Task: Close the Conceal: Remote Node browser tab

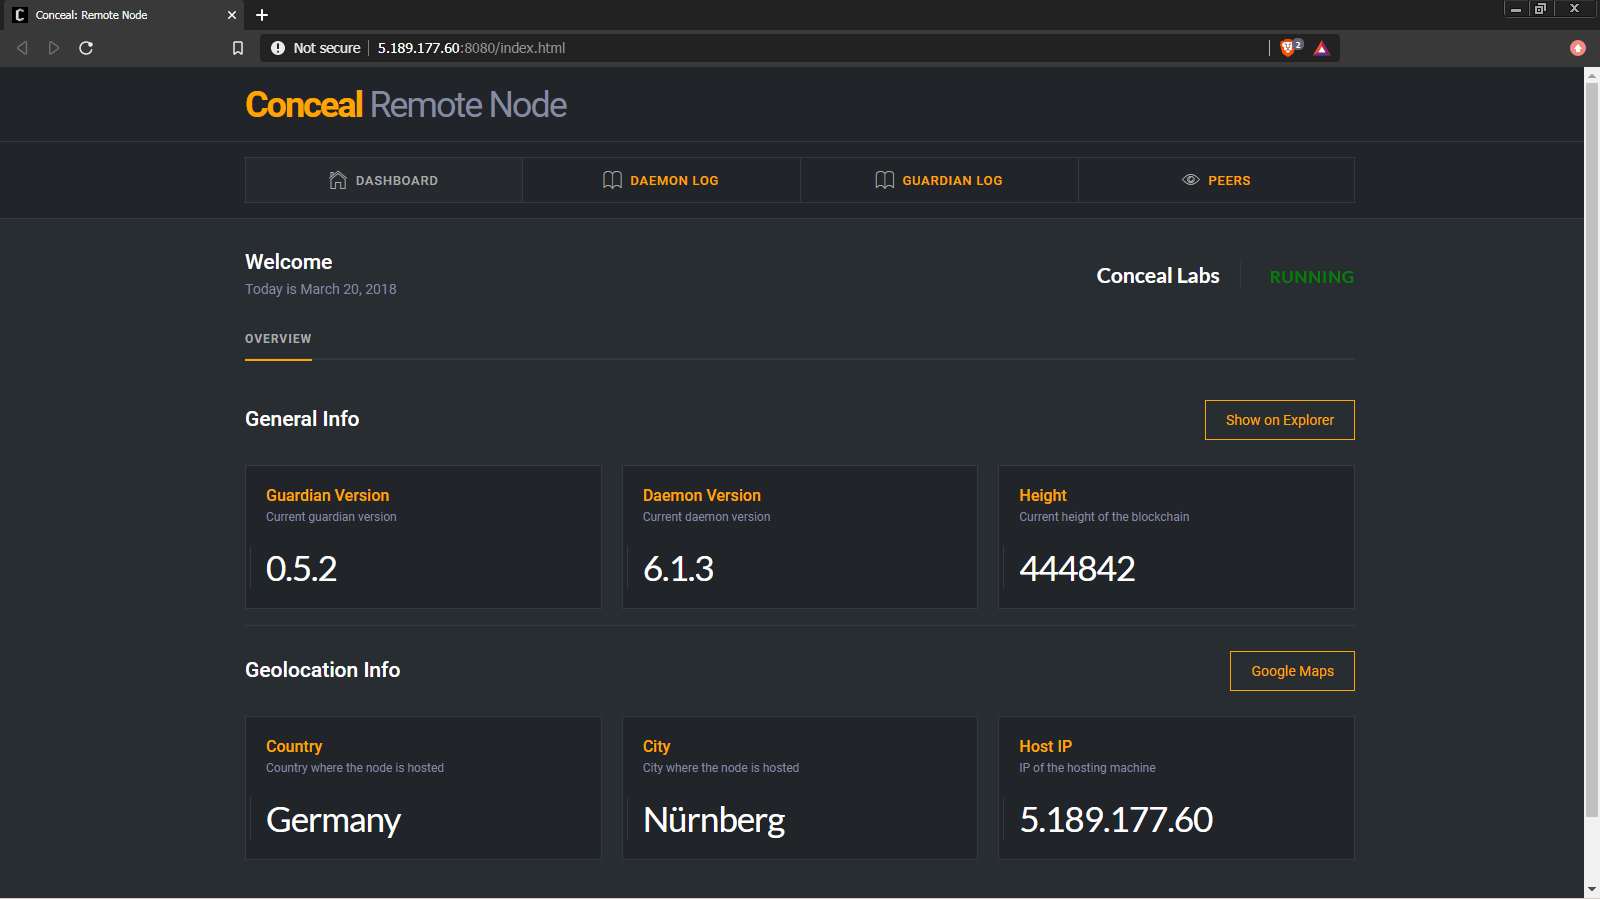Action: coord(231,15)
